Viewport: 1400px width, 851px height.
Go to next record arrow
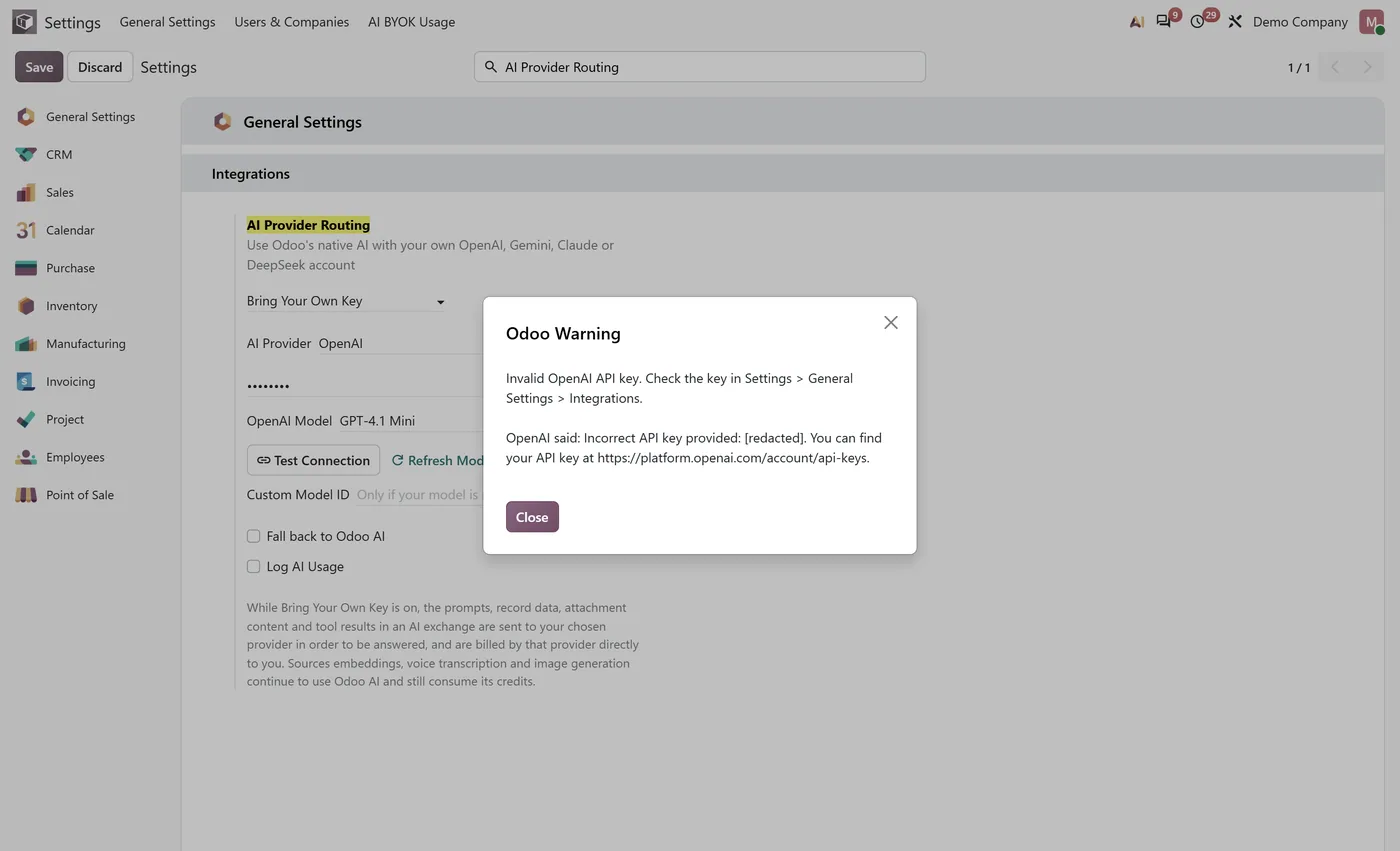pos(1367,67)
